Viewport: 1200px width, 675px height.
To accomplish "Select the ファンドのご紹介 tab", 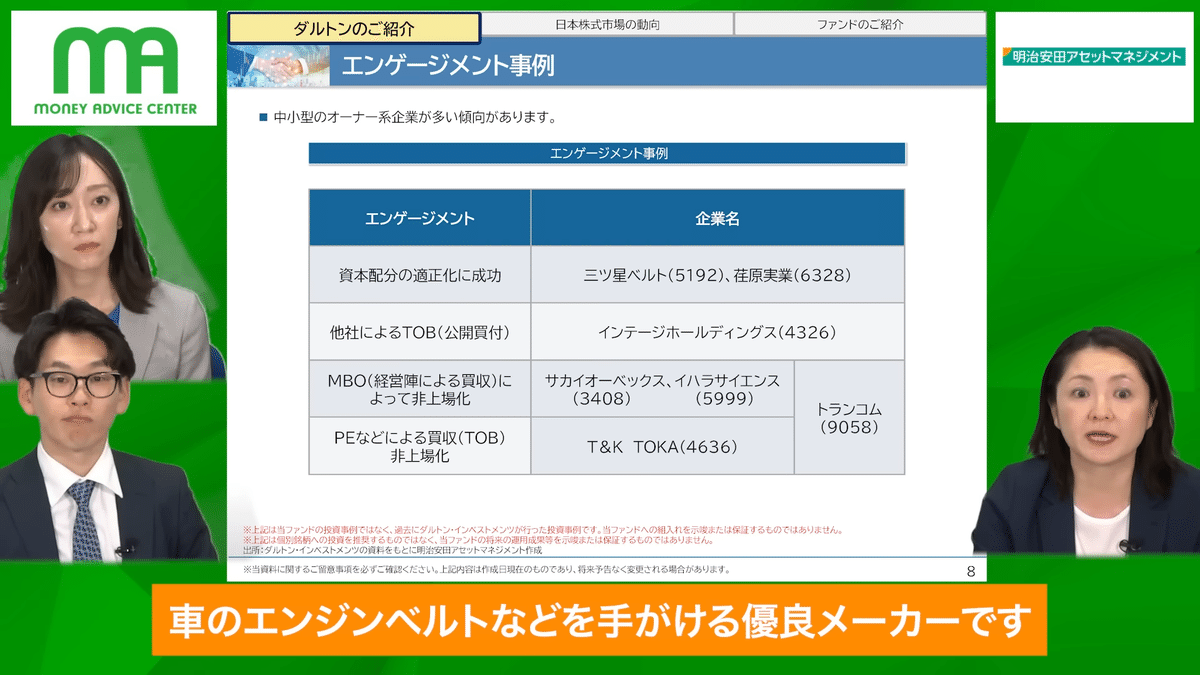I will point(861,24).
